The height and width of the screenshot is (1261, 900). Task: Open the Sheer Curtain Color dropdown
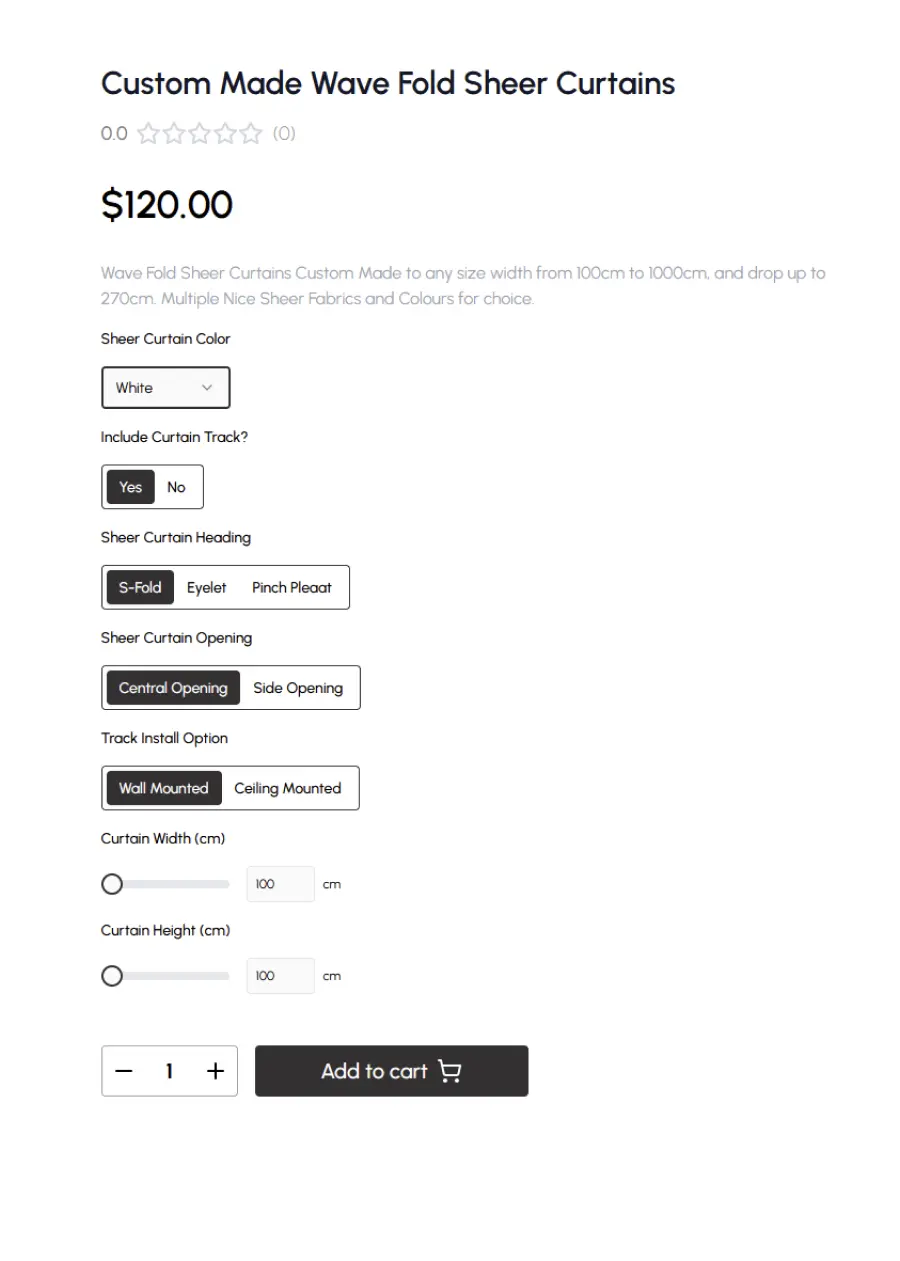pyautogui.click(x=165, y=388)
